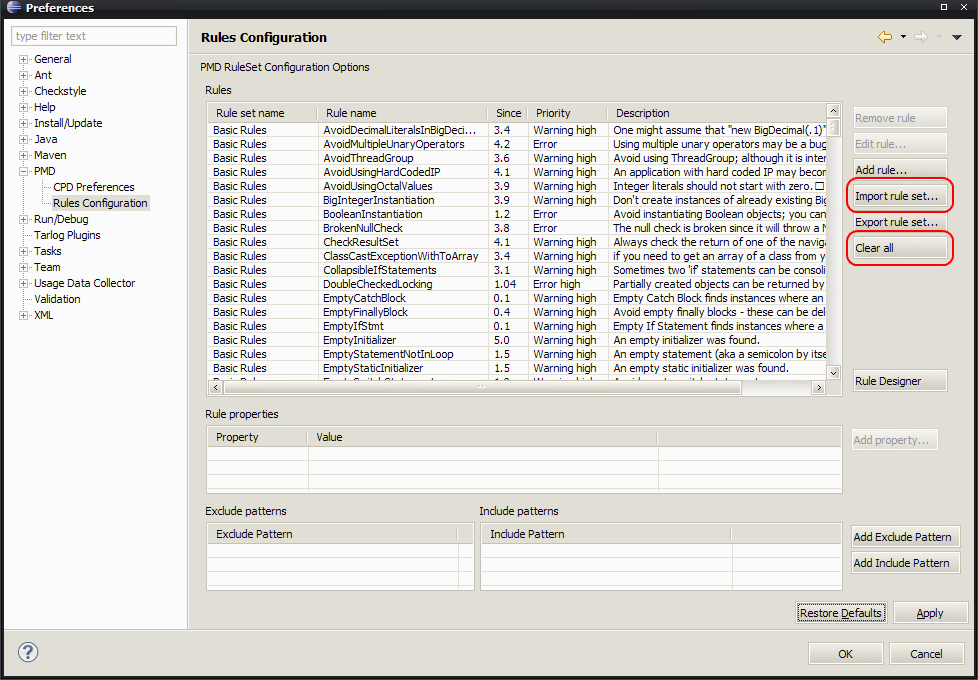Open the back history dropdown arrow

903,37
